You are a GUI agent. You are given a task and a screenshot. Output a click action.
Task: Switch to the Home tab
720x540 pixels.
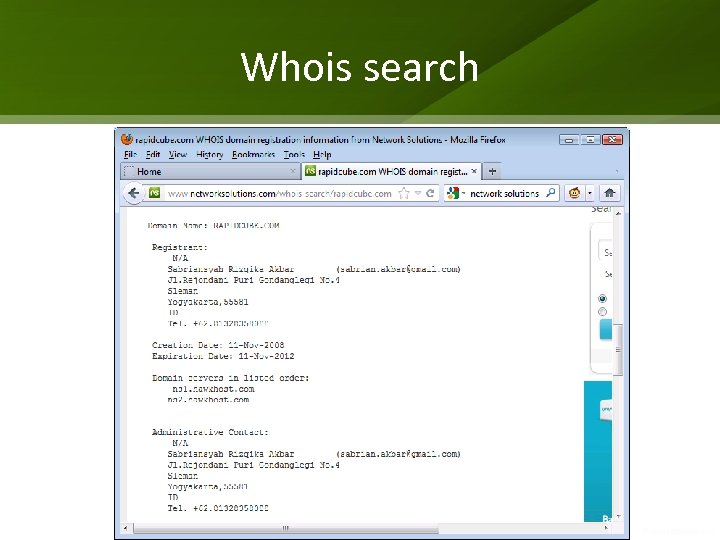(x=210, y=171)
